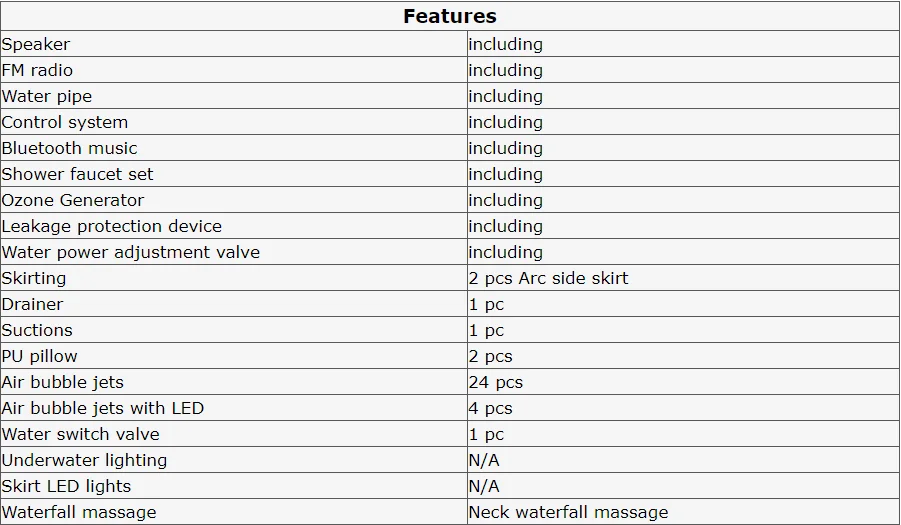Click Shower faucet set text
This screenshot has width=901, height=525.
pyautogui.click(x=78, y=174)
